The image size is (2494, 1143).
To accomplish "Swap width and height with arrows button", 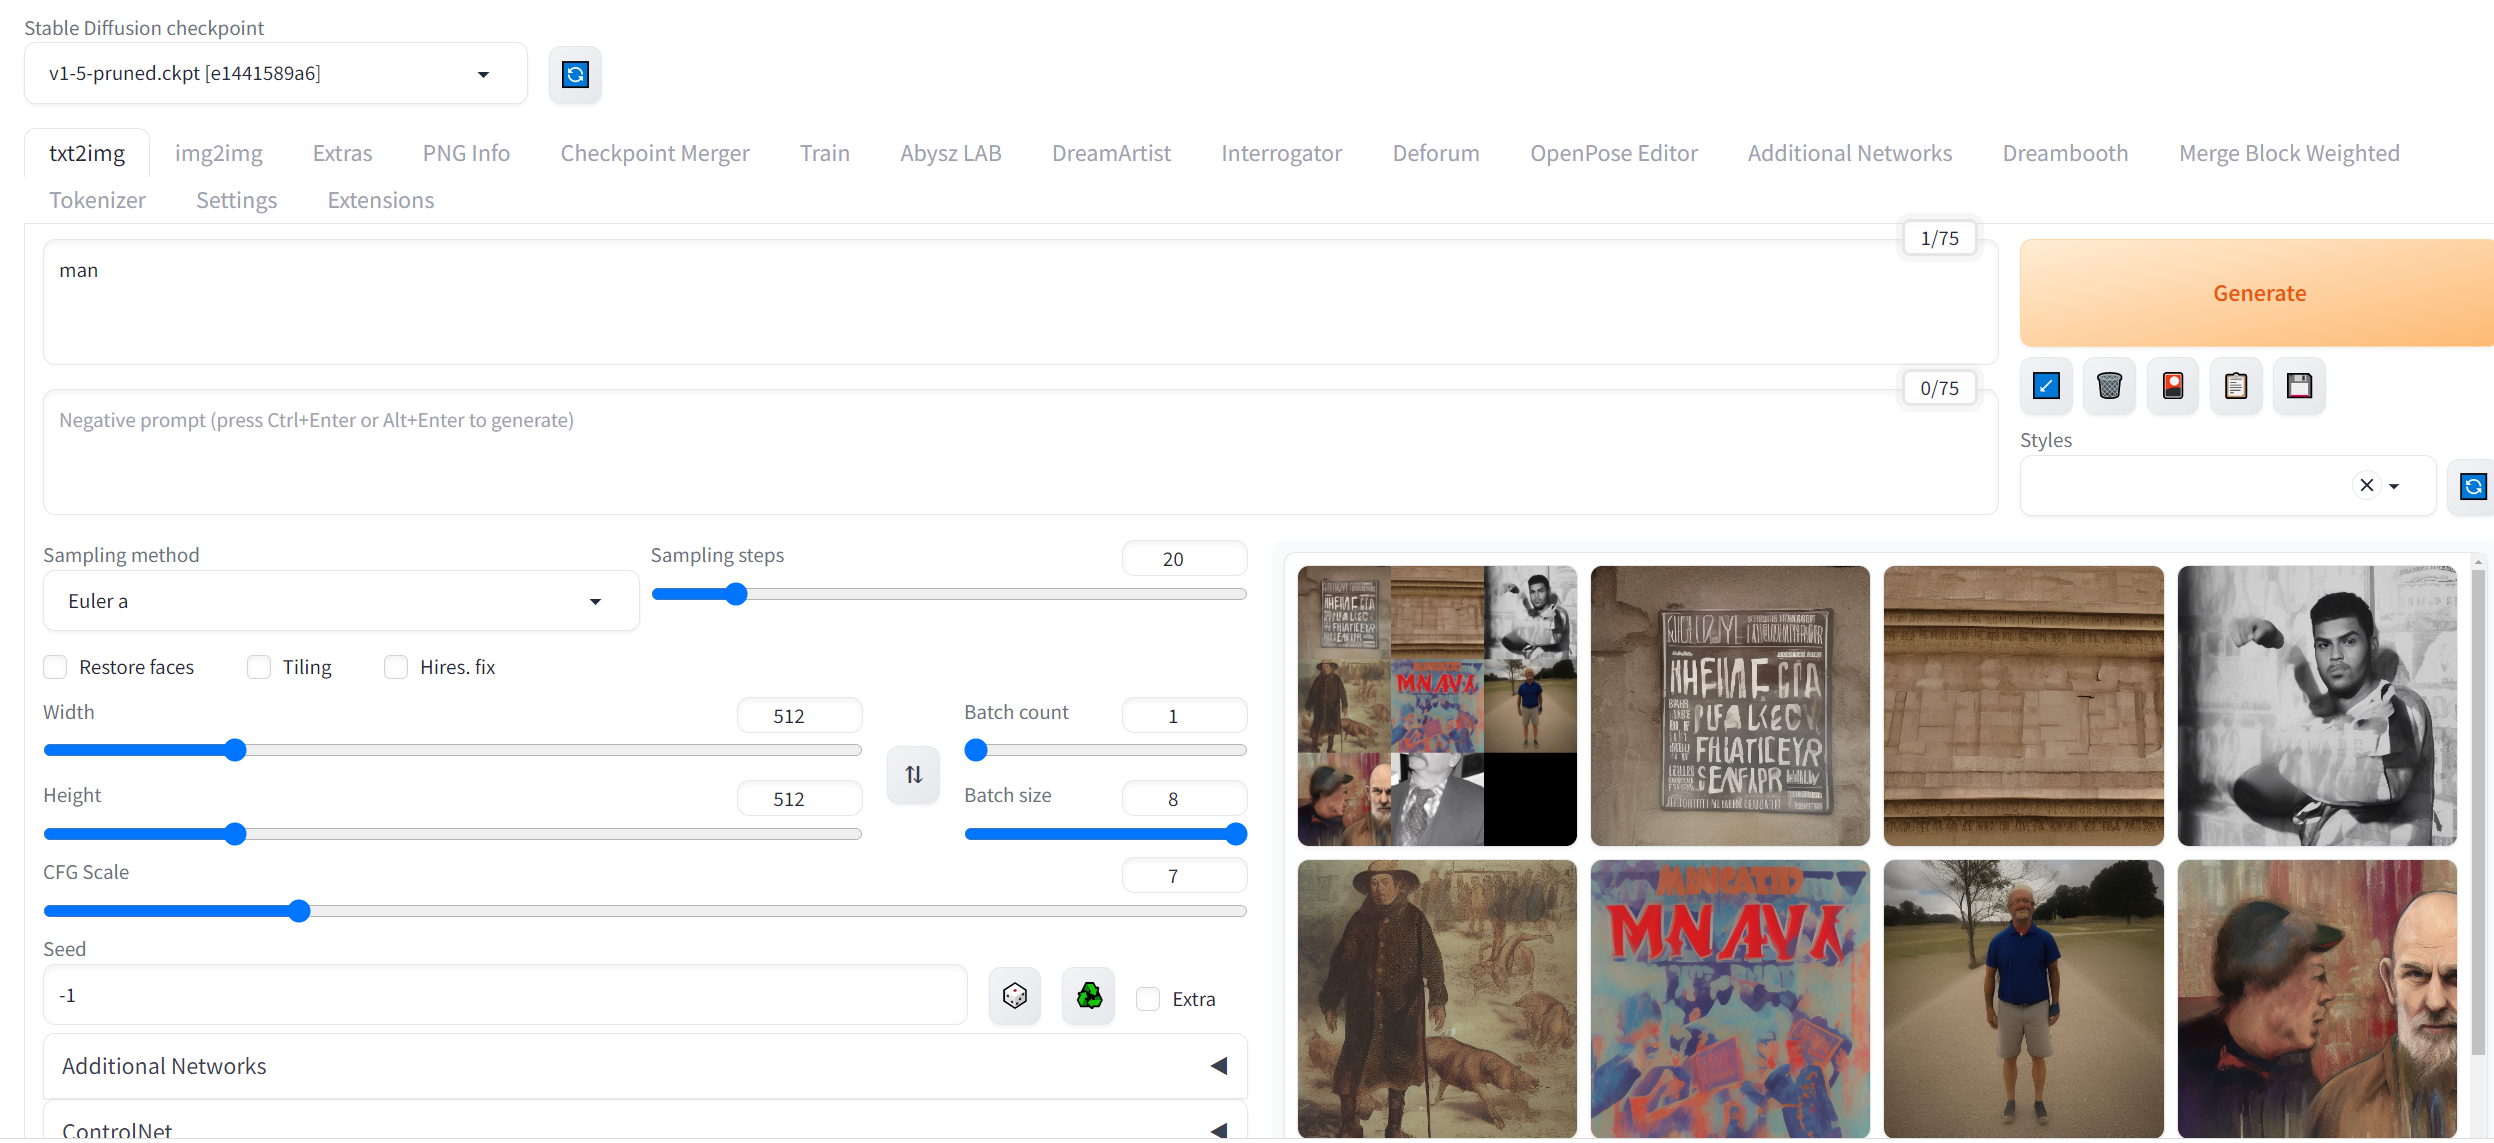I will (913, 775).
